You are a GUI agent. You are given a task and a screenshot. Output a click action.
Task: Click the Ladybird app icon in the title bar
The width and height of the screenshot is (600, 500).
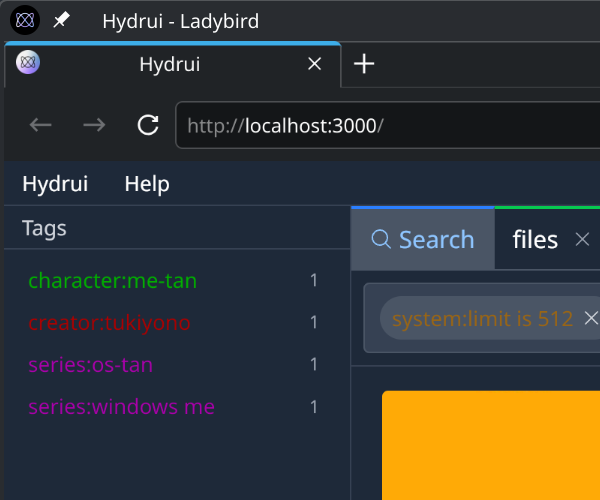25,20
